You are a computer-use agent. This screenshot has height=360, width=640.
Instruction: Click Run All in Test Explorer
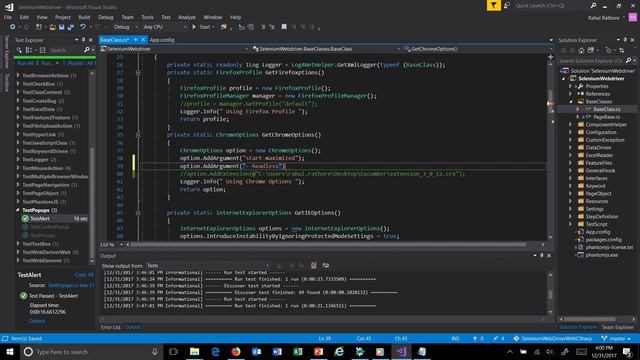(25, 63)
